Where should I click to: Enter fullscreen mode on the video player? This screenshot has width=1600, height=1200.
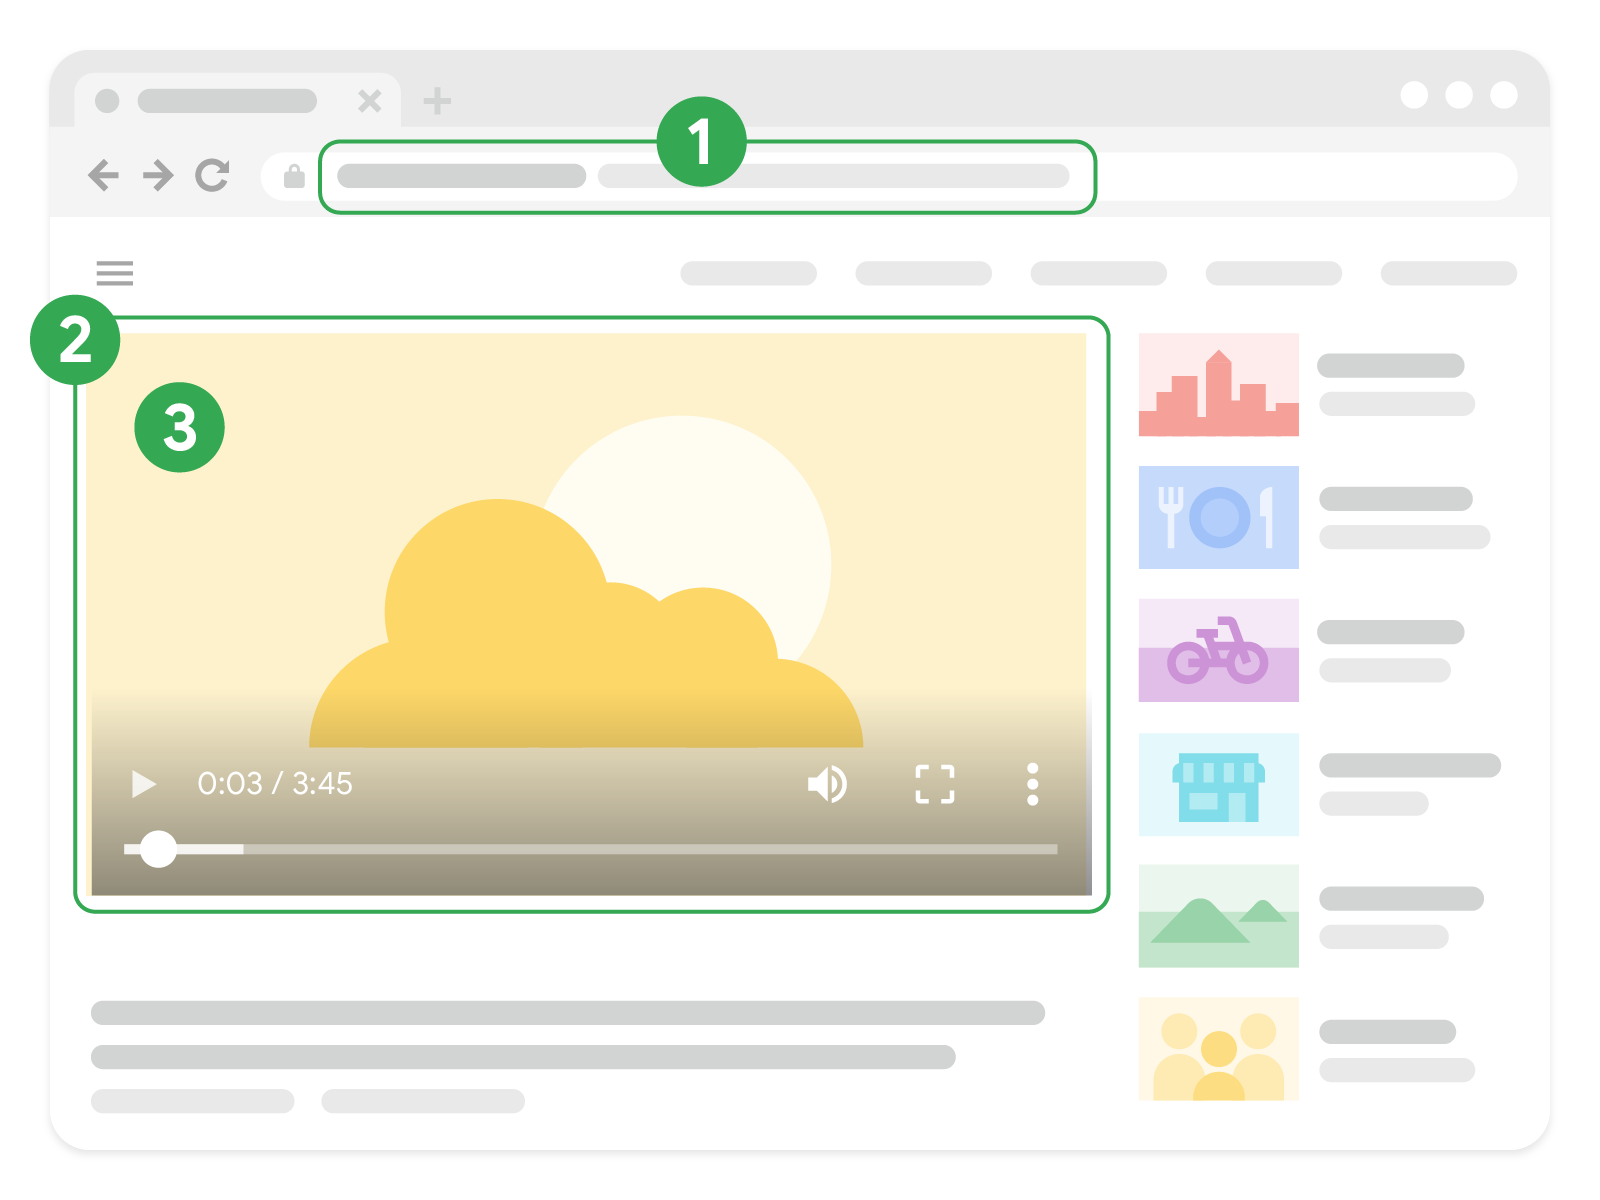[x=934, y=784]
